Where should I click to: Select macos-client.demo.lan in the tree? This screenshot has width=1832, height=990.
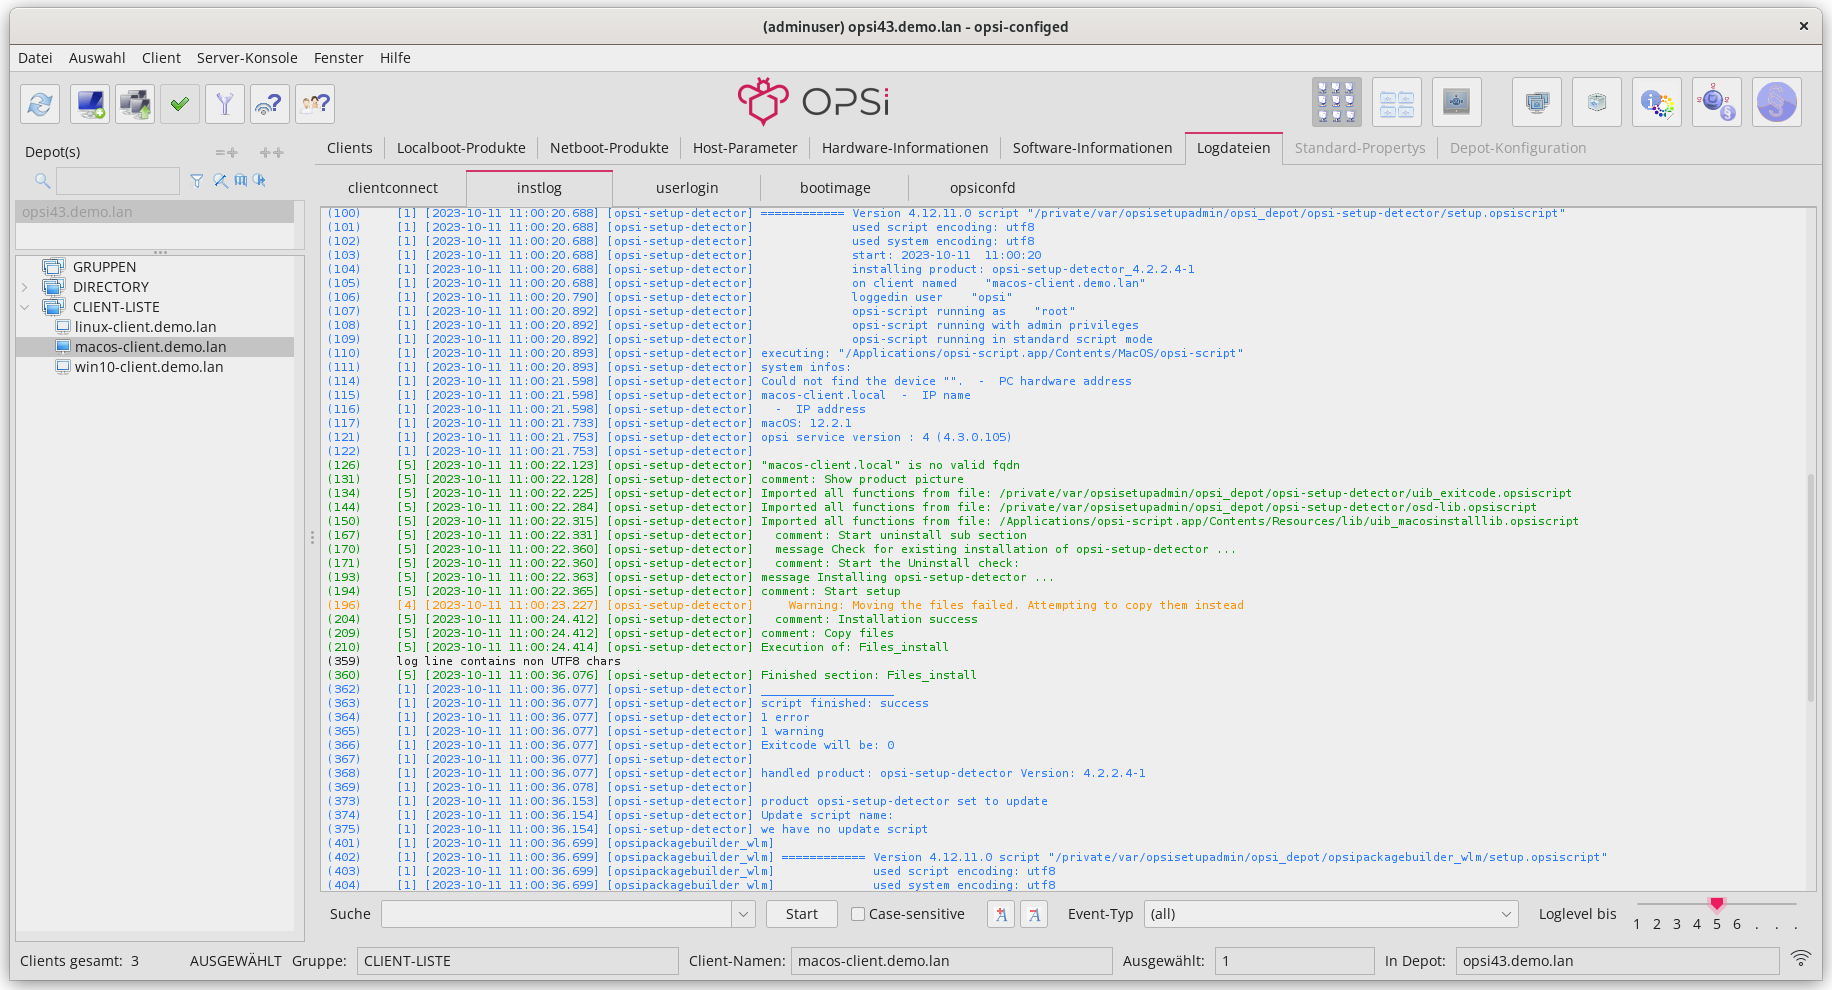click(150, 347)
